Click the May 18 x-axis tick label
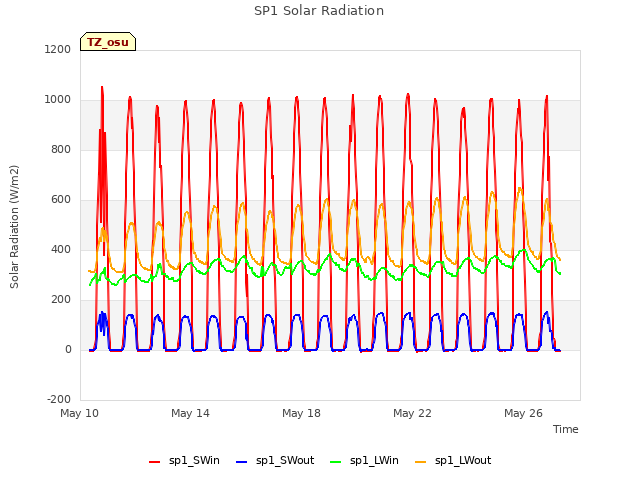Viewport: 640px width, 480px height. (x=301, y=413)
